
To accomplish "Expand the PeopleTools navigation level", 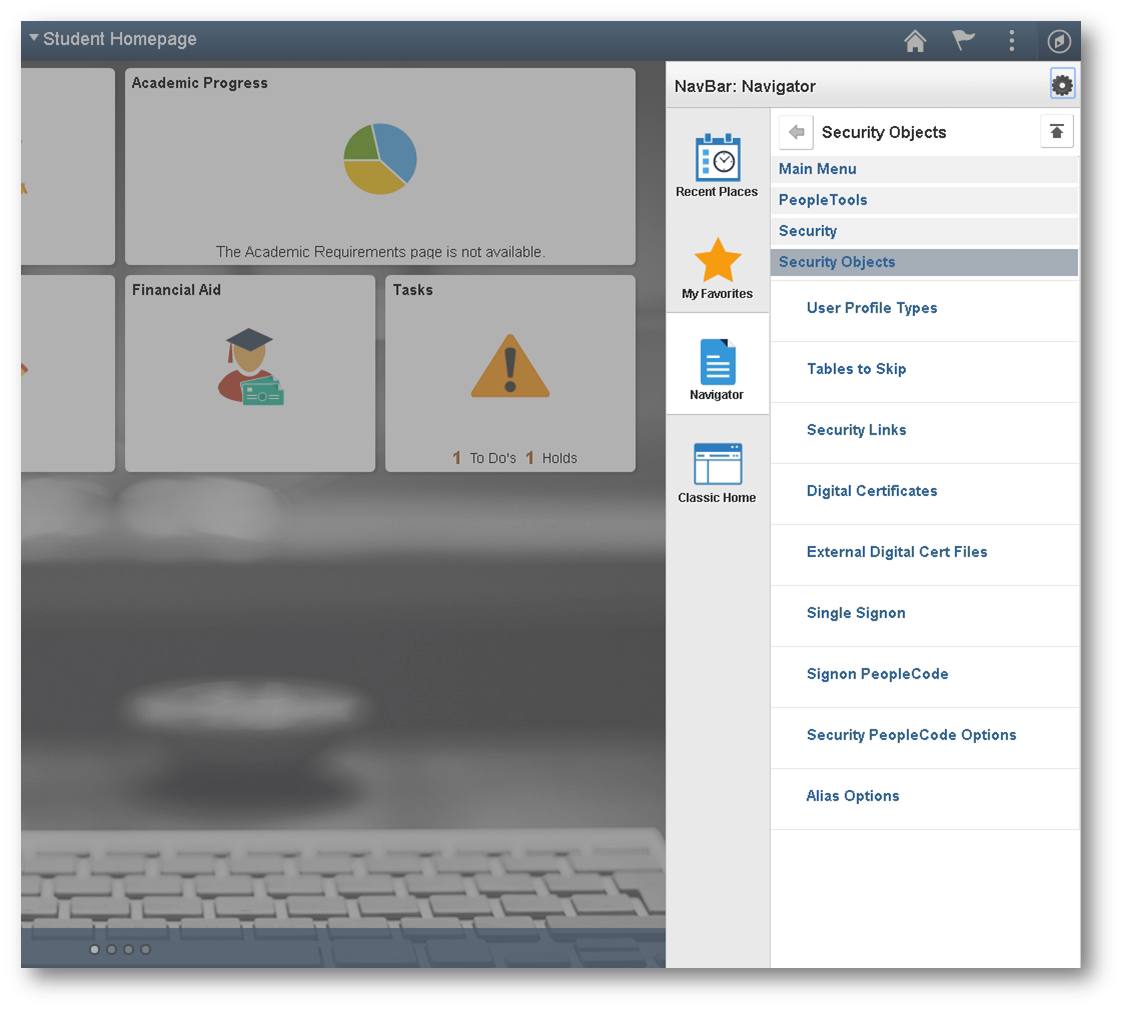I will click(823, 200).
